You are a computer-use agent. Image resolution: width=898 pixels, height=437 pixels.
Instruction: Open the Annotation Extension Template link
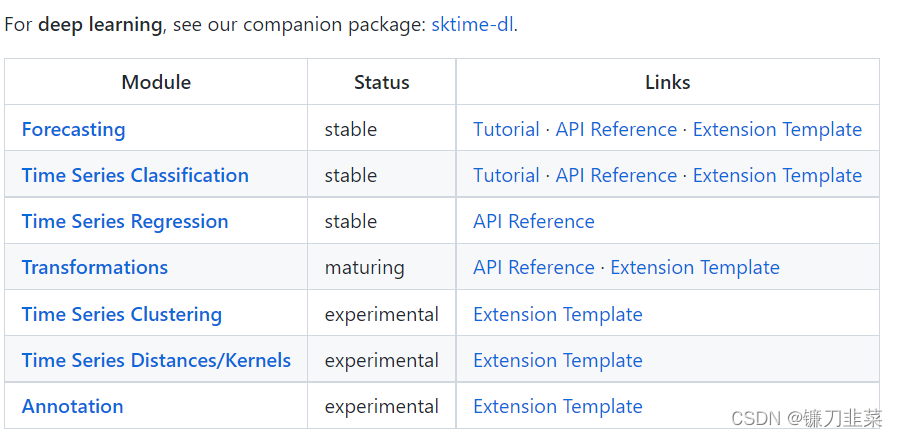(x=558, y=406)
